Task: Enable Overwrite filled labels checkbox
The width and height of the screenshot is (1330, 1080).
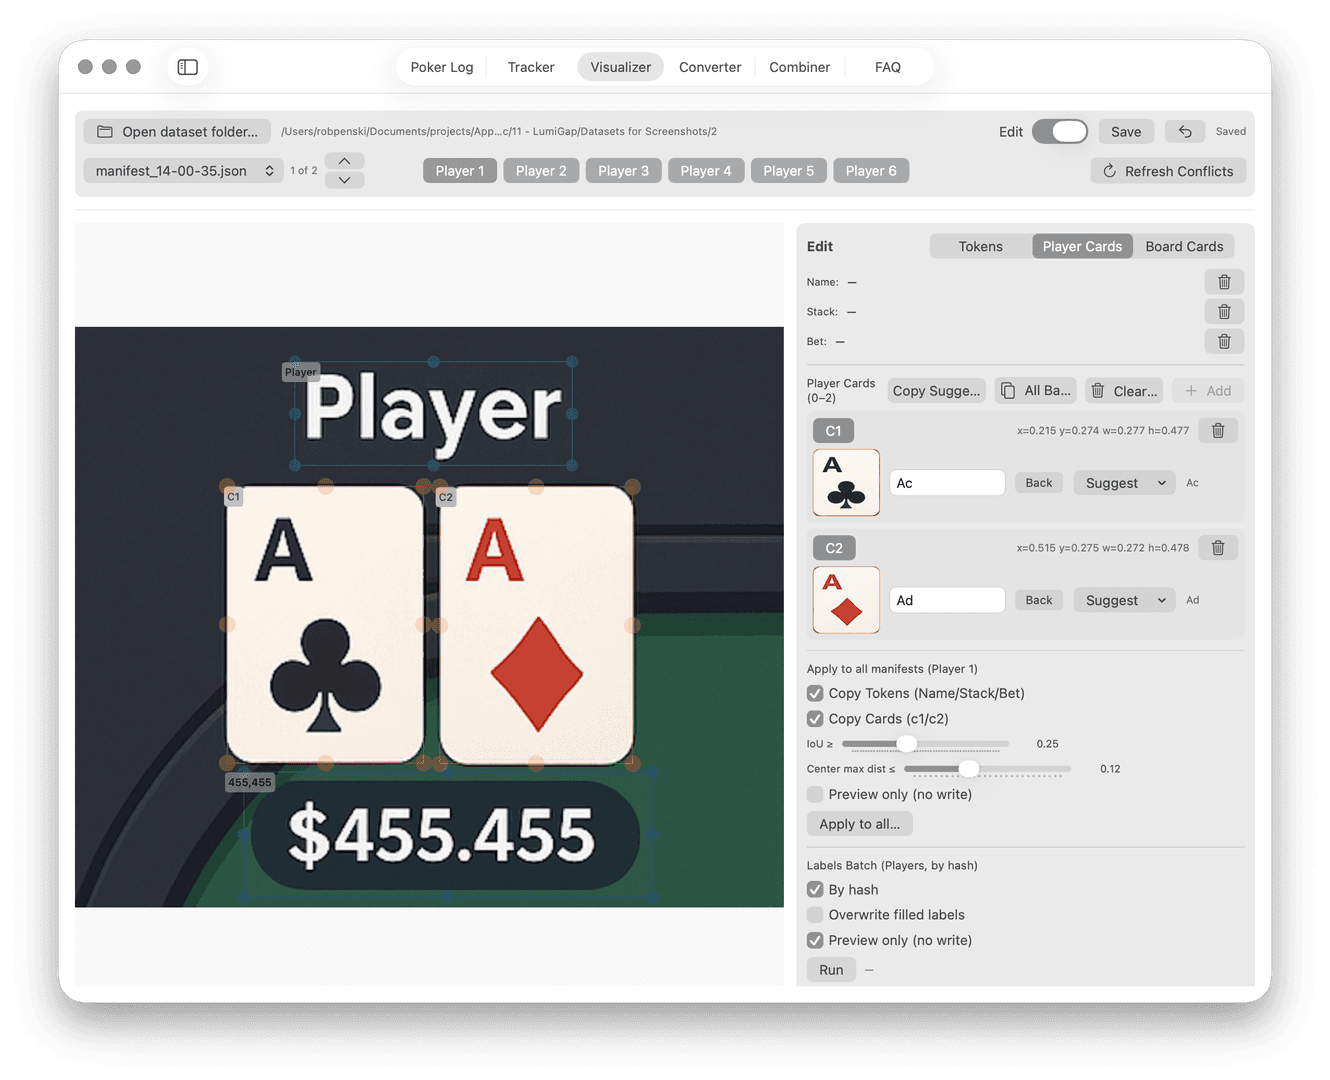Action: (x=815, y=915)
